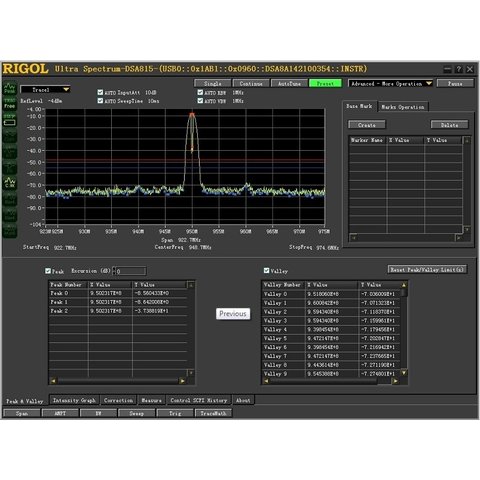This screenshot has height=480, width=480.
Task: Switch to the Intensity Graph tab
Action: click(x=74, y=400)
